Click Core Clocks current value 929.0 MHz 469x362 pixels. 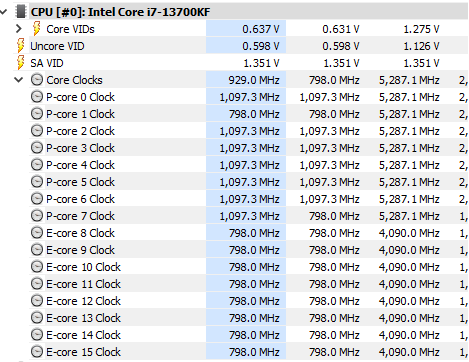pyautogui.click(x=254, y=80)
